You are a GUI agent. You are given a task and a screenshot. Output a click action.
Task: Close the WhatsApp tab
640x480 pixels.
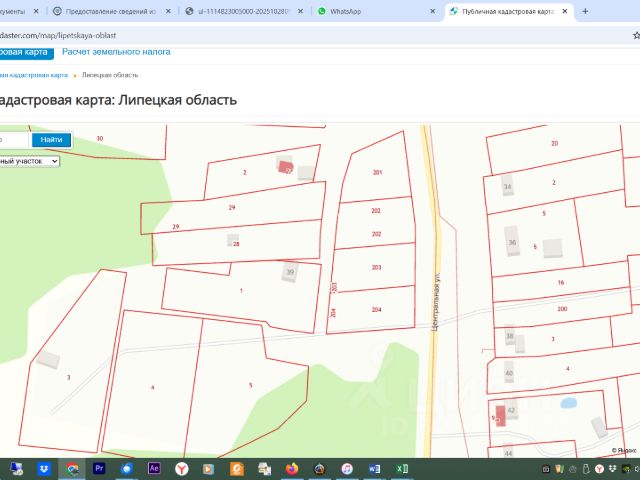(433, 11)
